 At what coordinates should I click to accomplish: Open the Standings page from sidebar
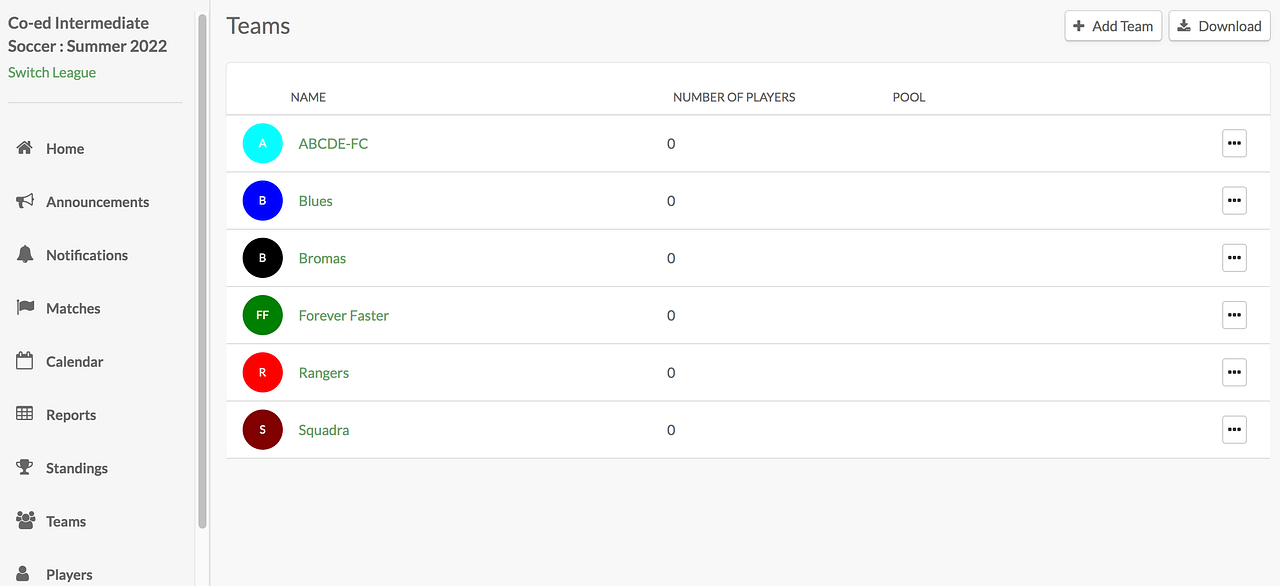point(76,468)
